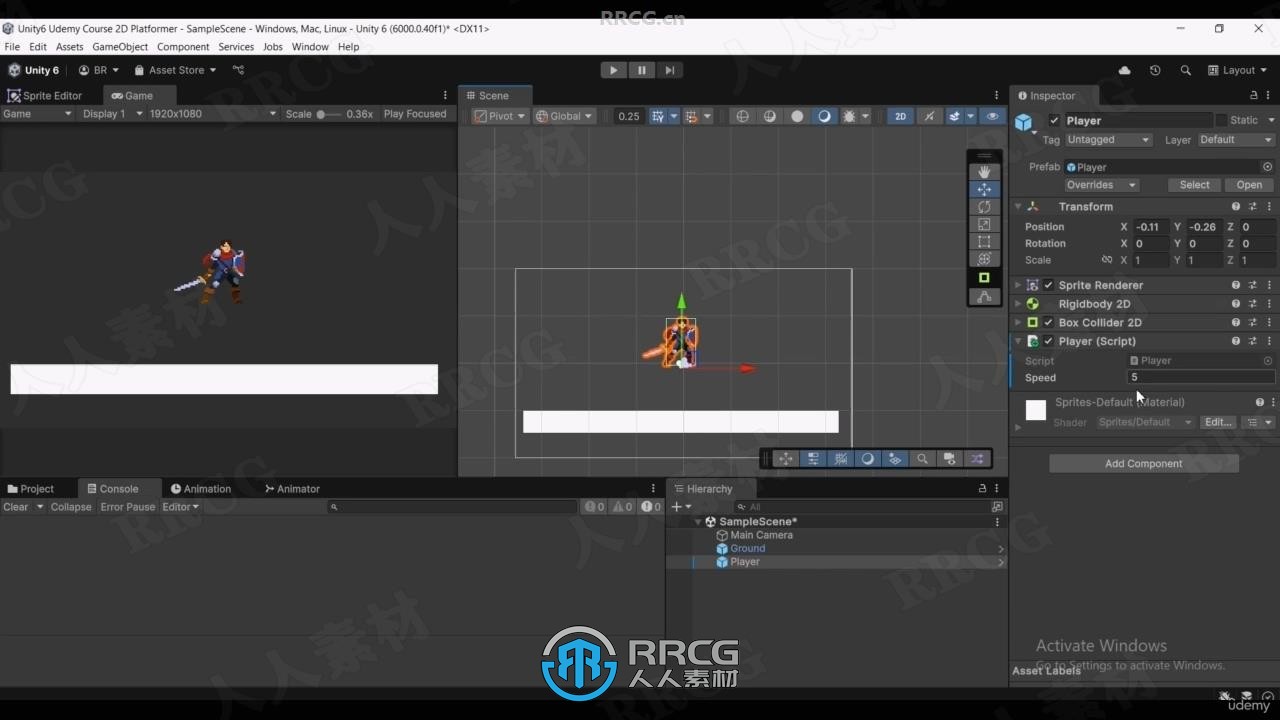Open the Layer Default dropdown
Image resolution: width=1280 pixels, height=720 pixels.
[1236, 140]
